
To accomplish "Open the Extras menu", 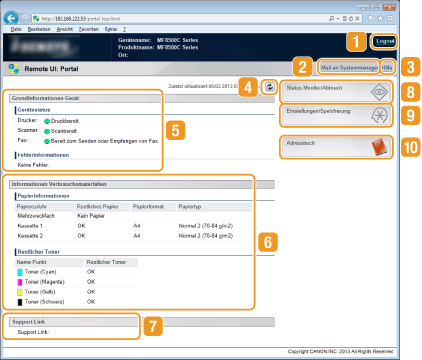I will pyautogui.click(x=111, y=29).
